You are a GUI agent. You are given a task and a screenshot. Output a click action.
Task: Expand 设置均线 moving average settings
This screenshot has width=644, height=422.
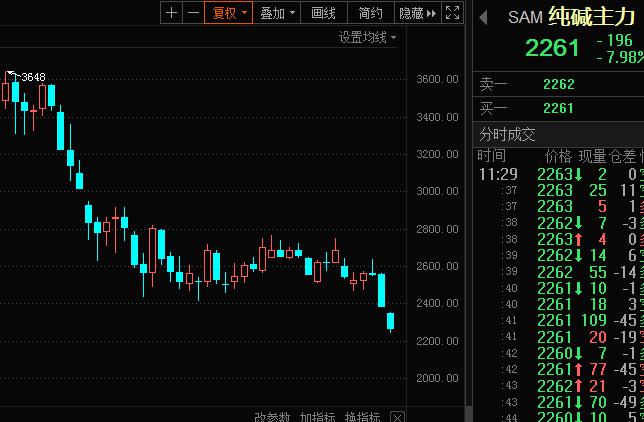[x=367, y=38]
